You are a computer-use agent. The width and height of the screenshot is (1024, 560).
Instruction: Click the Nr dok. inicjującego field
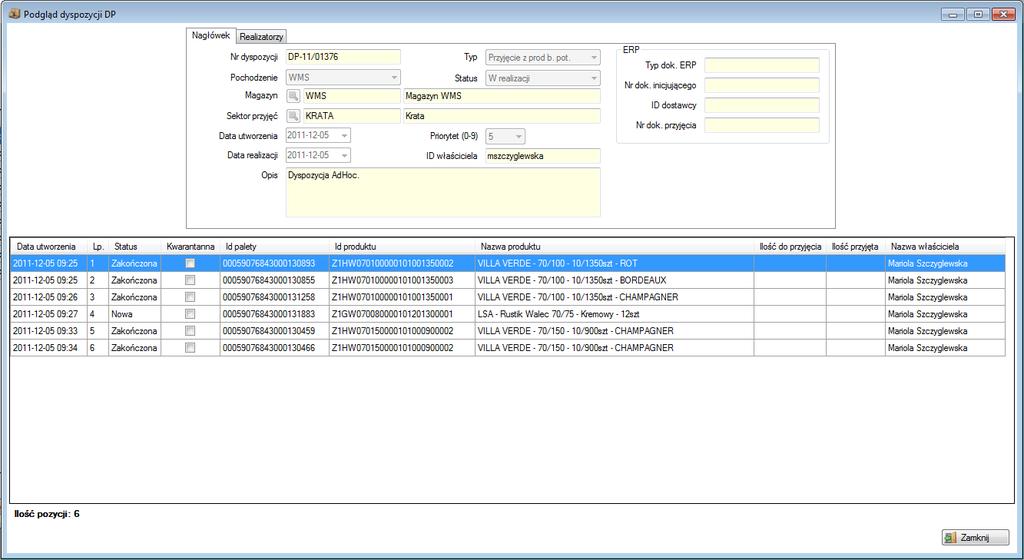(761, 86)
